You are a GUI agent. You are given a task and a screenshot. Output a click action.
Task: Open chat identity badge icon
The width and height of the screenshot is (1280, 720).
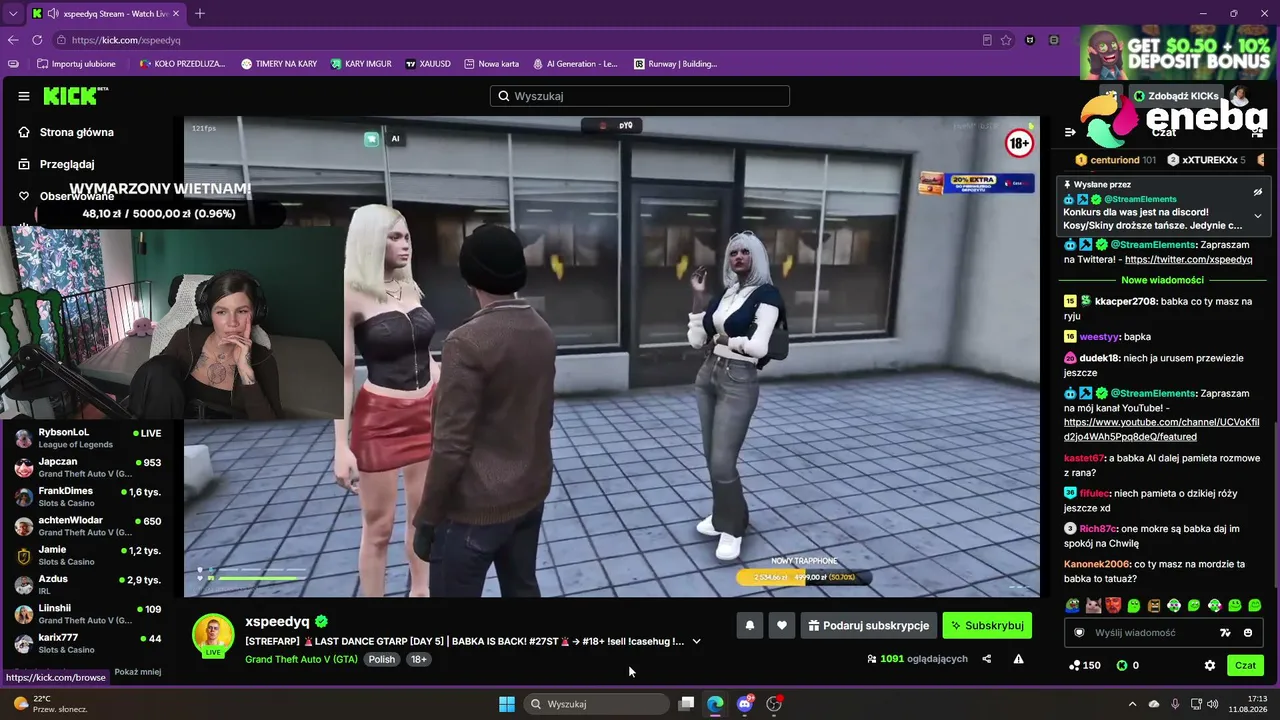coord(1079,633)
